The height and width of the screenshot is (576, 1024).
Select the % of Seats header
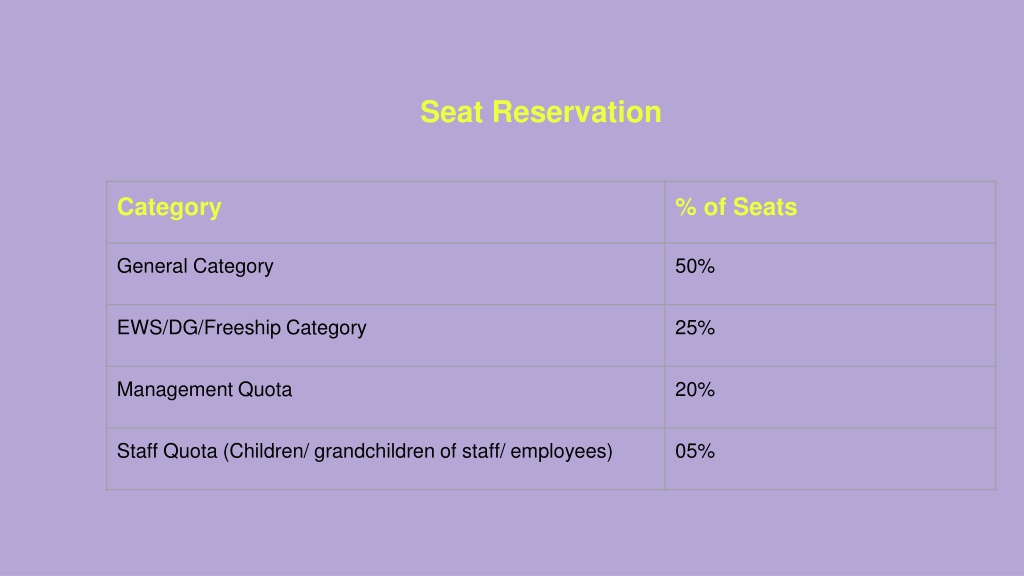736,207
